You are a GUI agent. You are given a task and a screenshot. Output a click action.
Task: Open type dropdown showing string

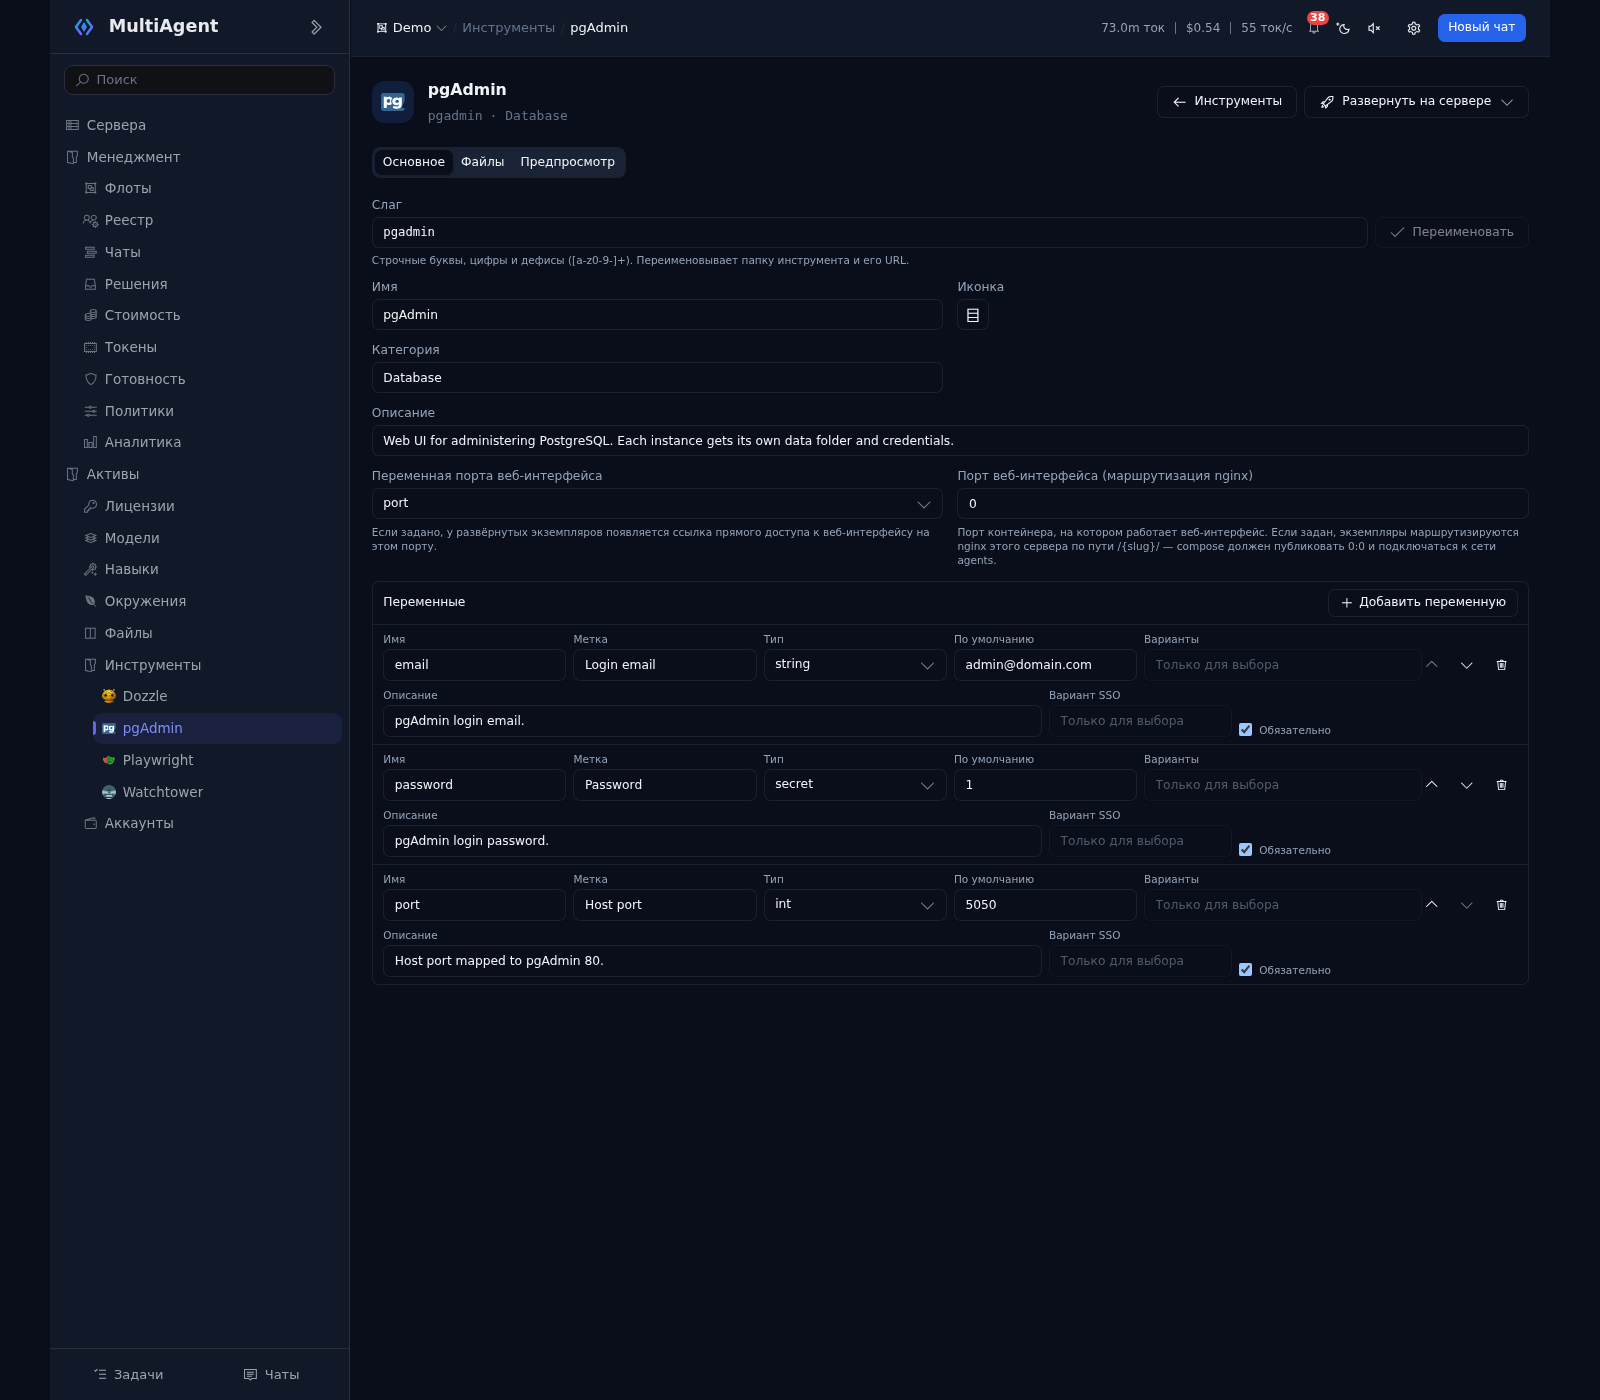(x=855, y=665)
